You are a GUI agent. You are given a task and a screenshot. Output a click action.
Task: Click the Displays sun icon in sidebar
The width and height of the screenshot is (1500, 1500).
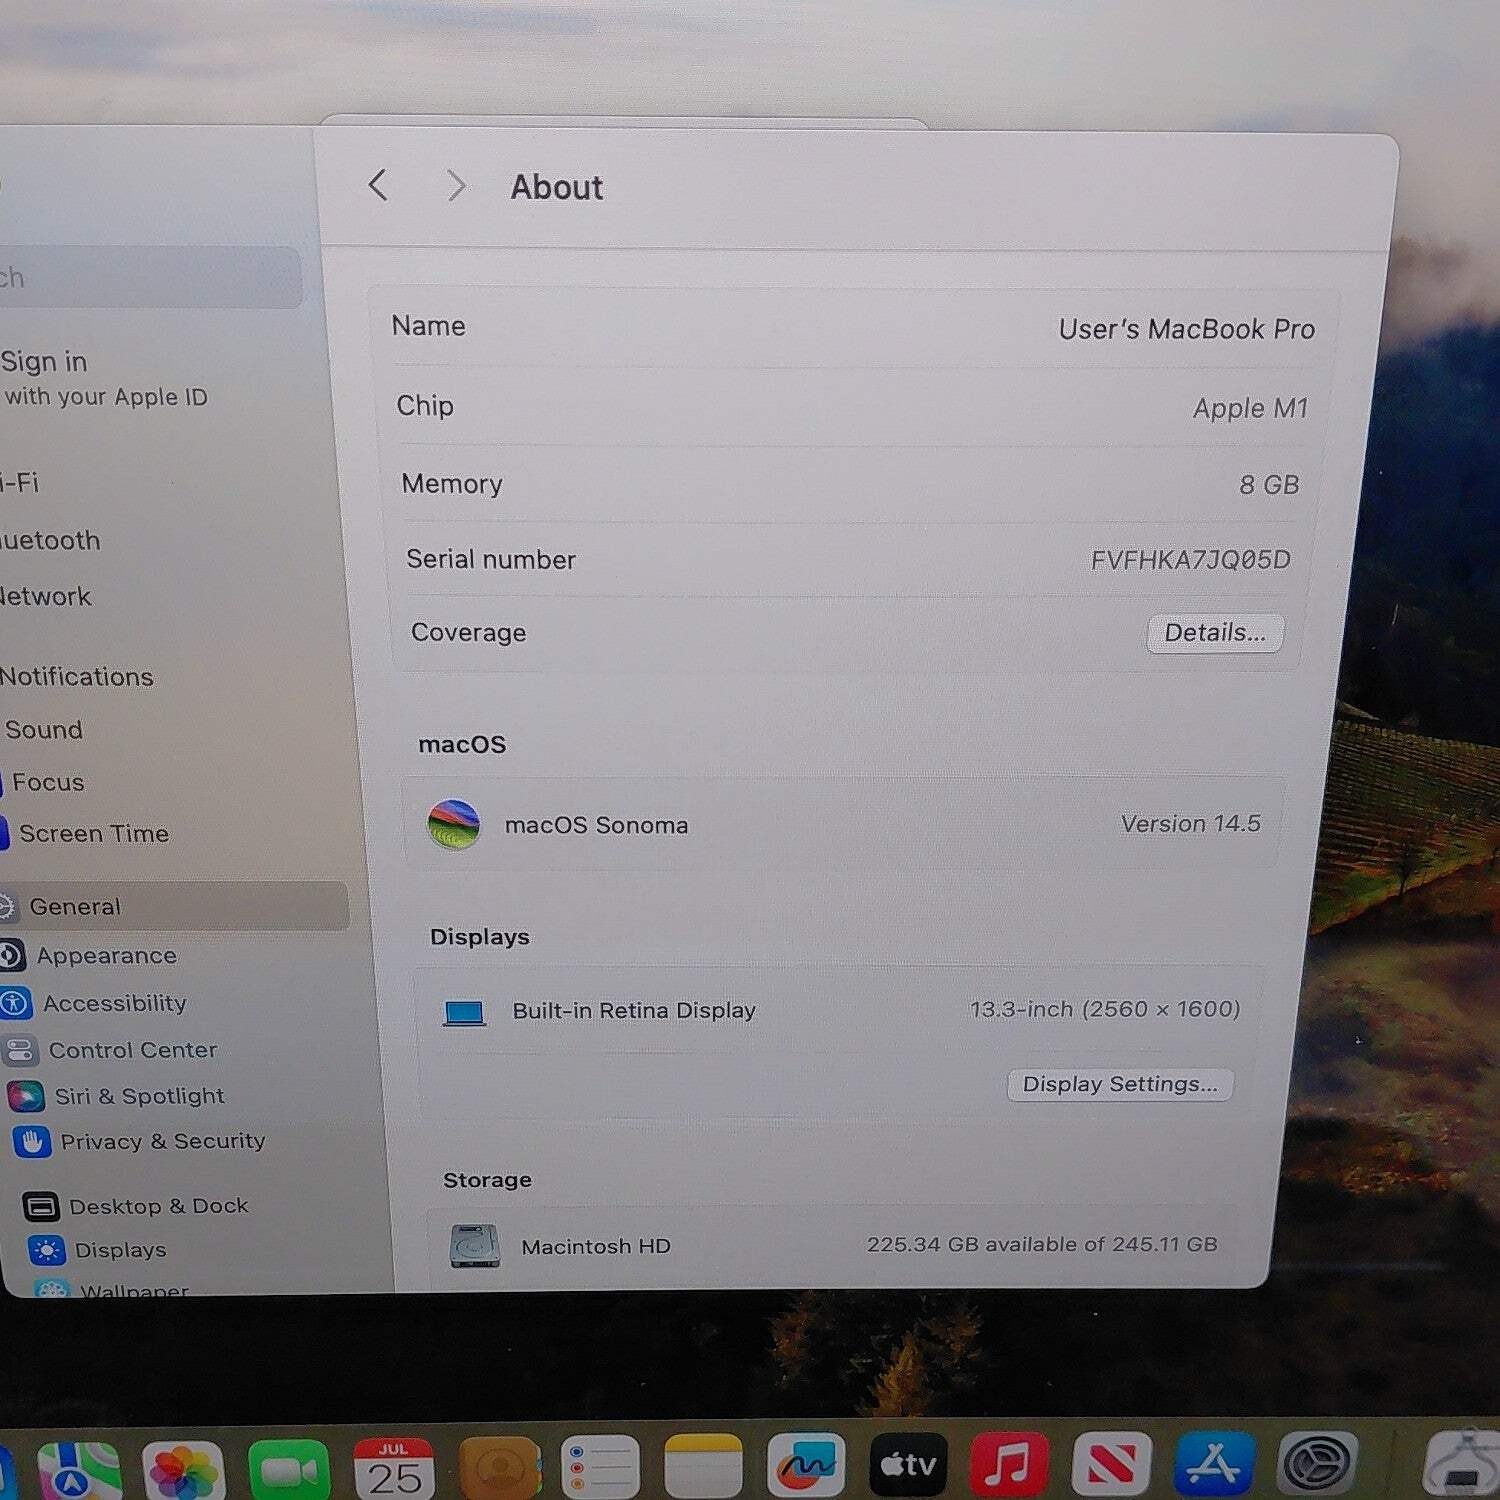point(47,1250)
